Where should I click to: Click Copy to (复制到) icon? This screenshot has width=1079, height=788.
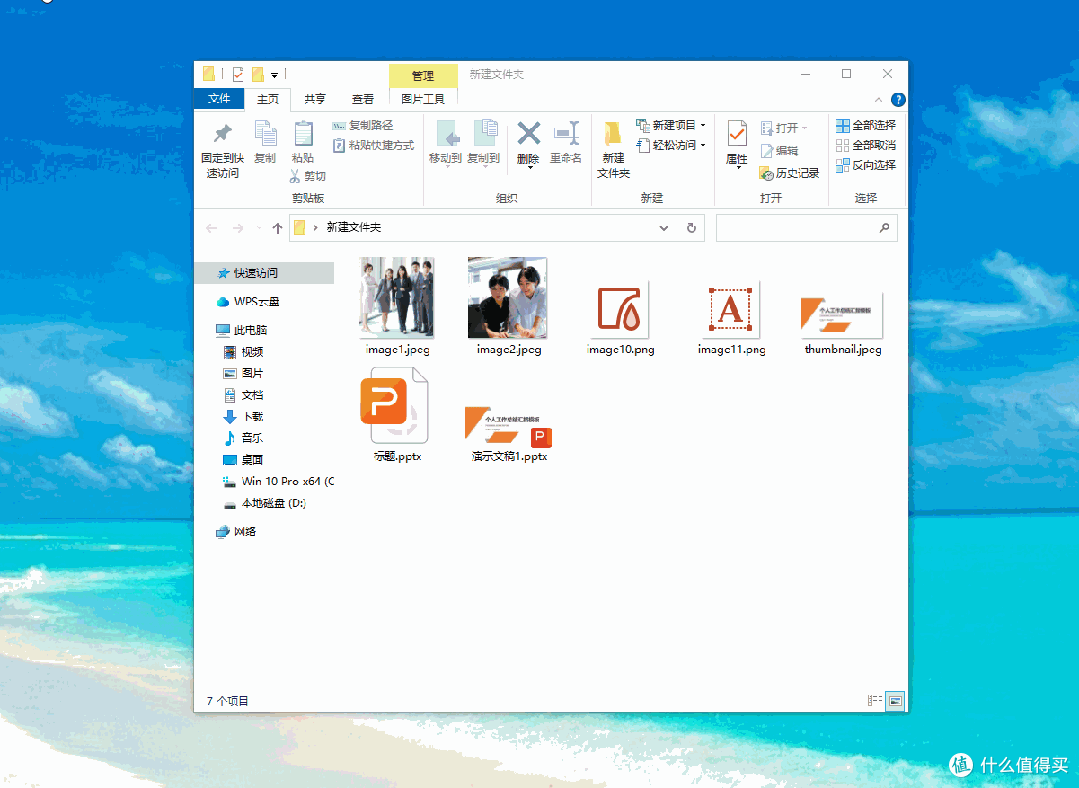point(484,134)
